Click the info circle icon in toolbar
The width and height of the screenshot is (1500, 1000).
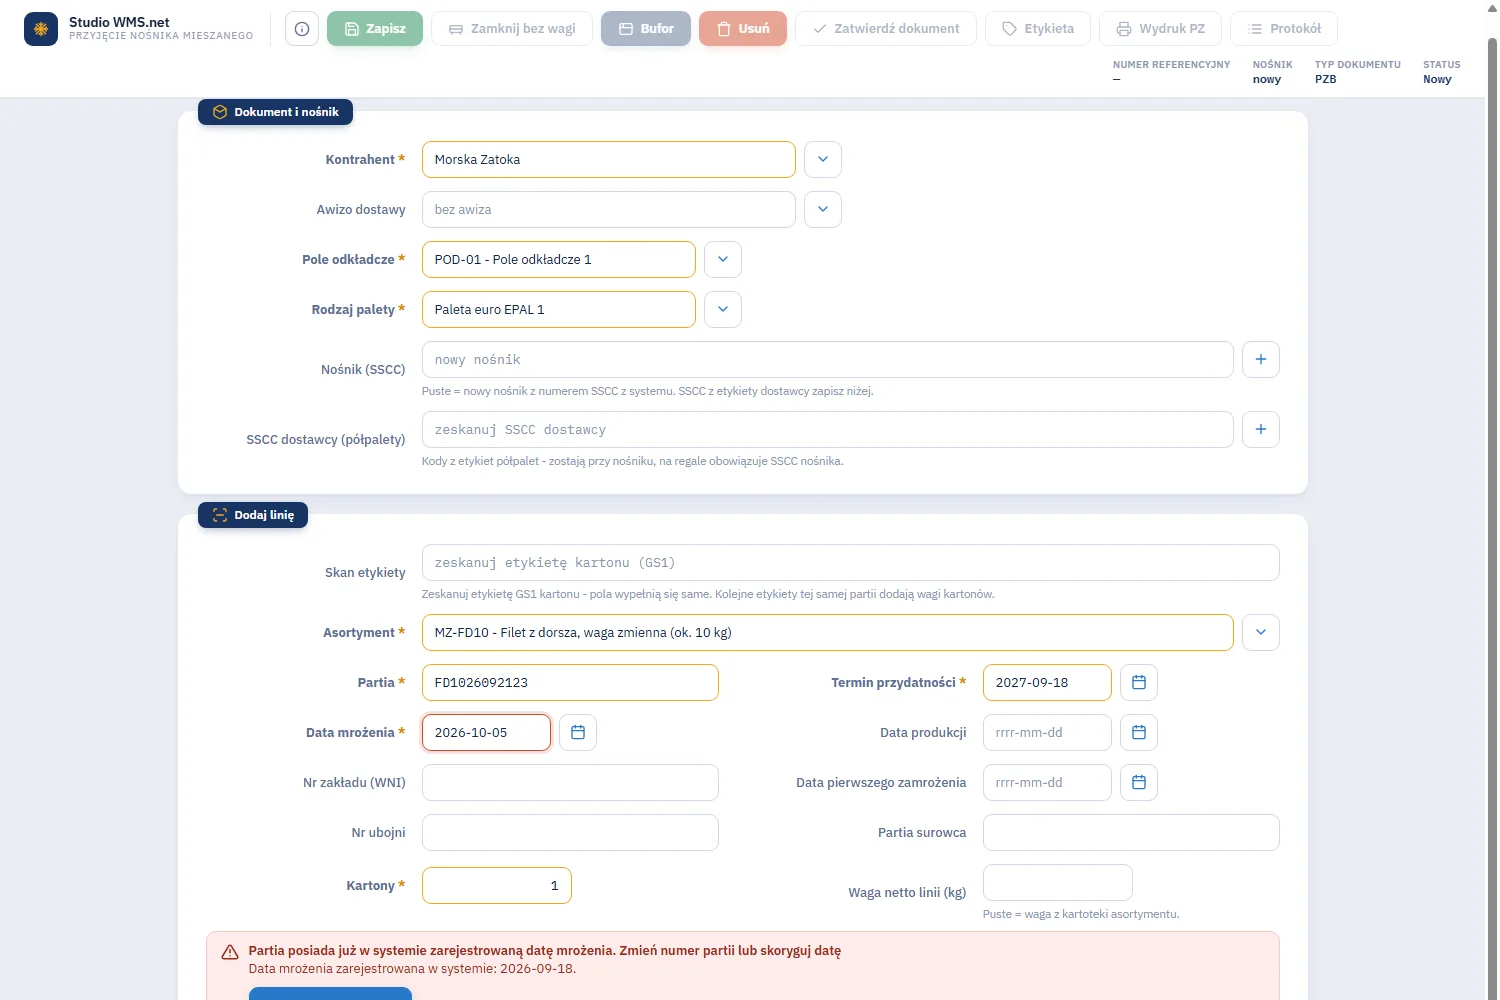tap(302, 29)
